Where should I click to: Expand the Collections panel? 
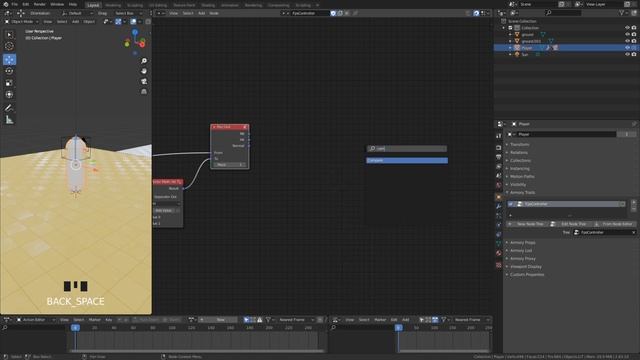click(x=520, y=160)
